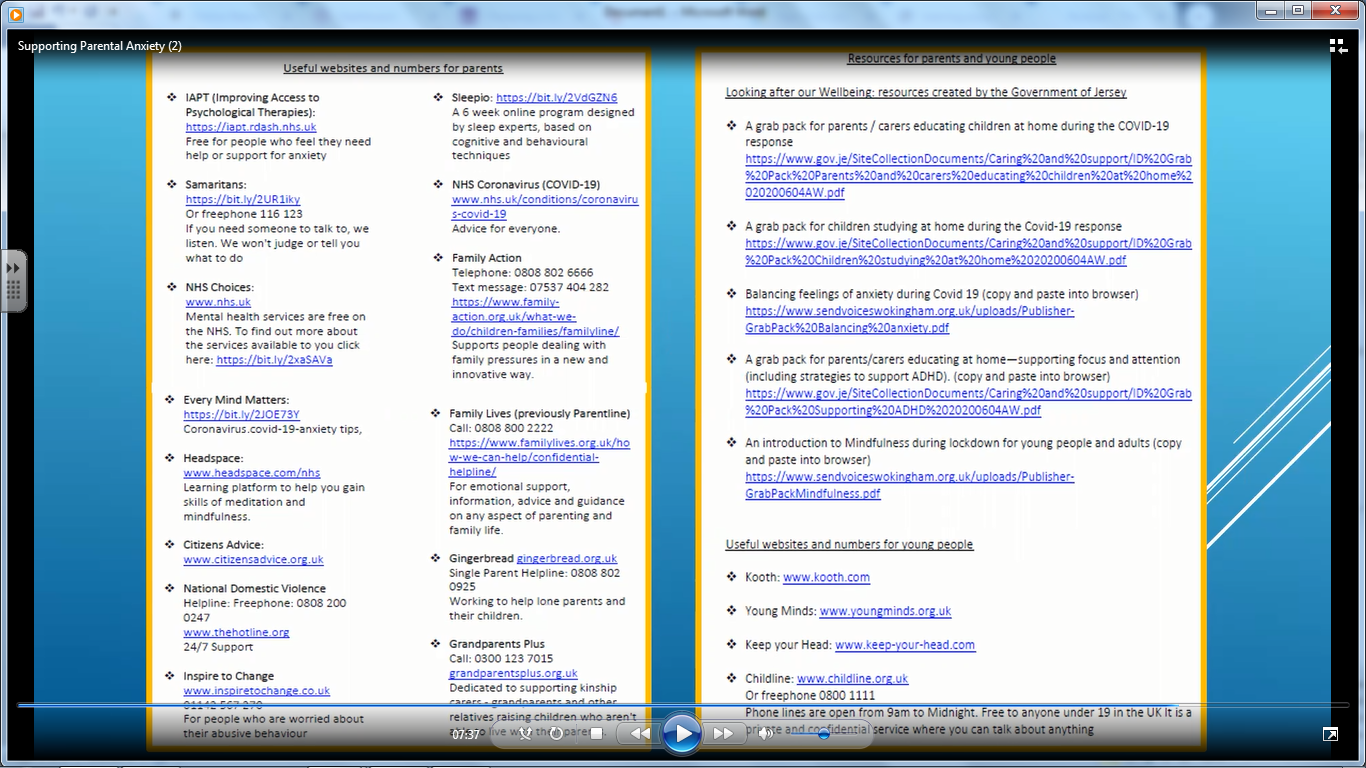Open the NHS Choices bit.ly/2xaSAVa link
This screenshot has height=768, width=1366.
click(274, 360)
